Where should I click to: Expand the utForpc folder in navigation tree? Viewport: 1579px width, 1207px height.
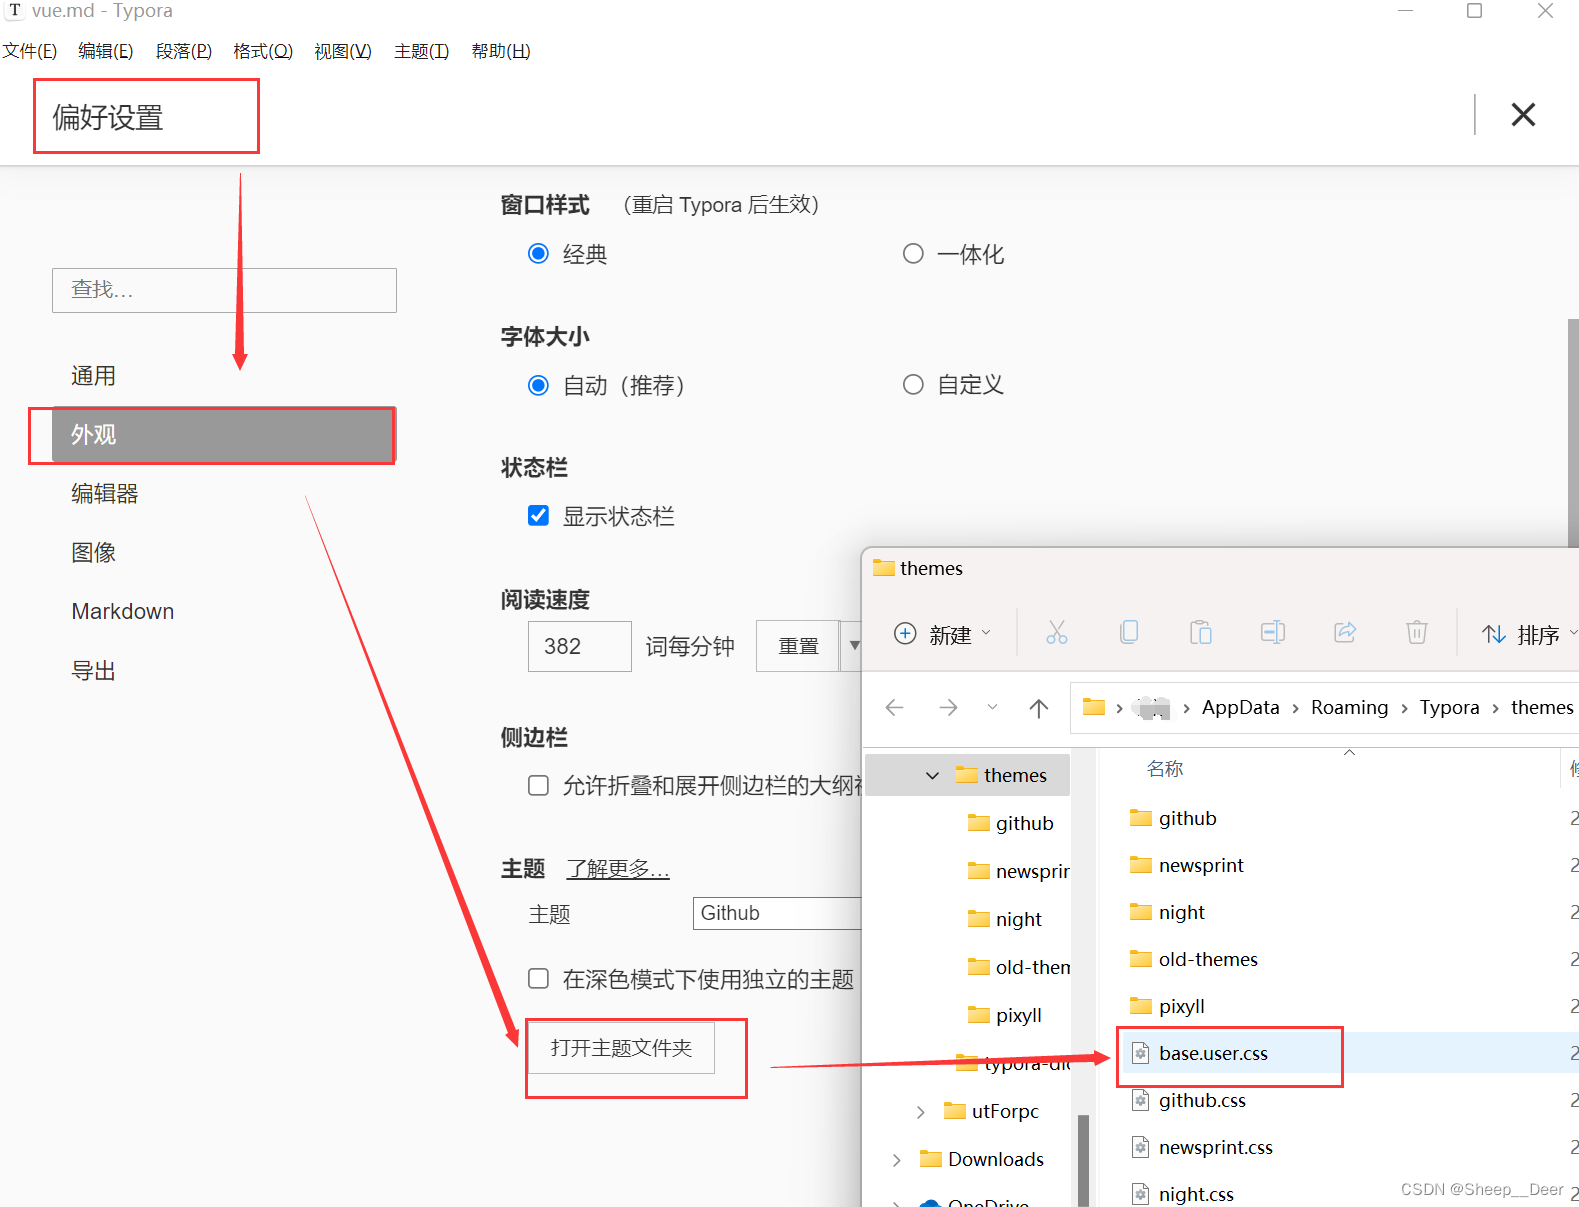[920, 1112]
